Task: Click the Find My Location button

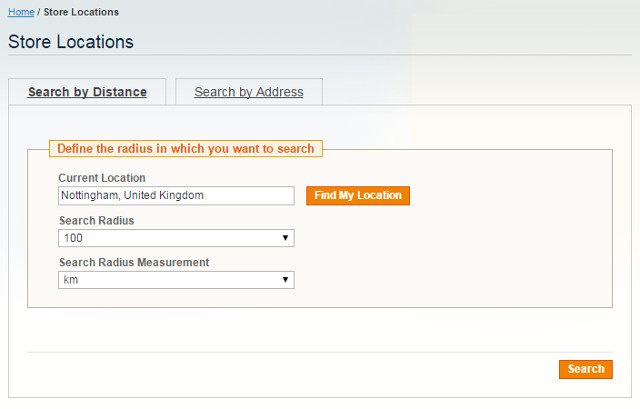Action: (x=358, y=196)
